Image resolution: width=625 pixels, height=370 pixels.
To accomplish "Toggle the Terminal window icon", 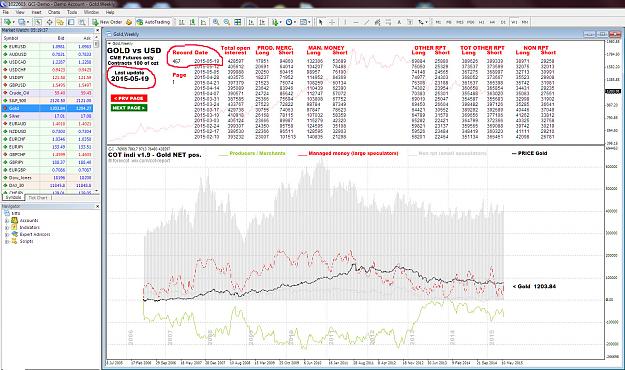I will pos(71,22).
